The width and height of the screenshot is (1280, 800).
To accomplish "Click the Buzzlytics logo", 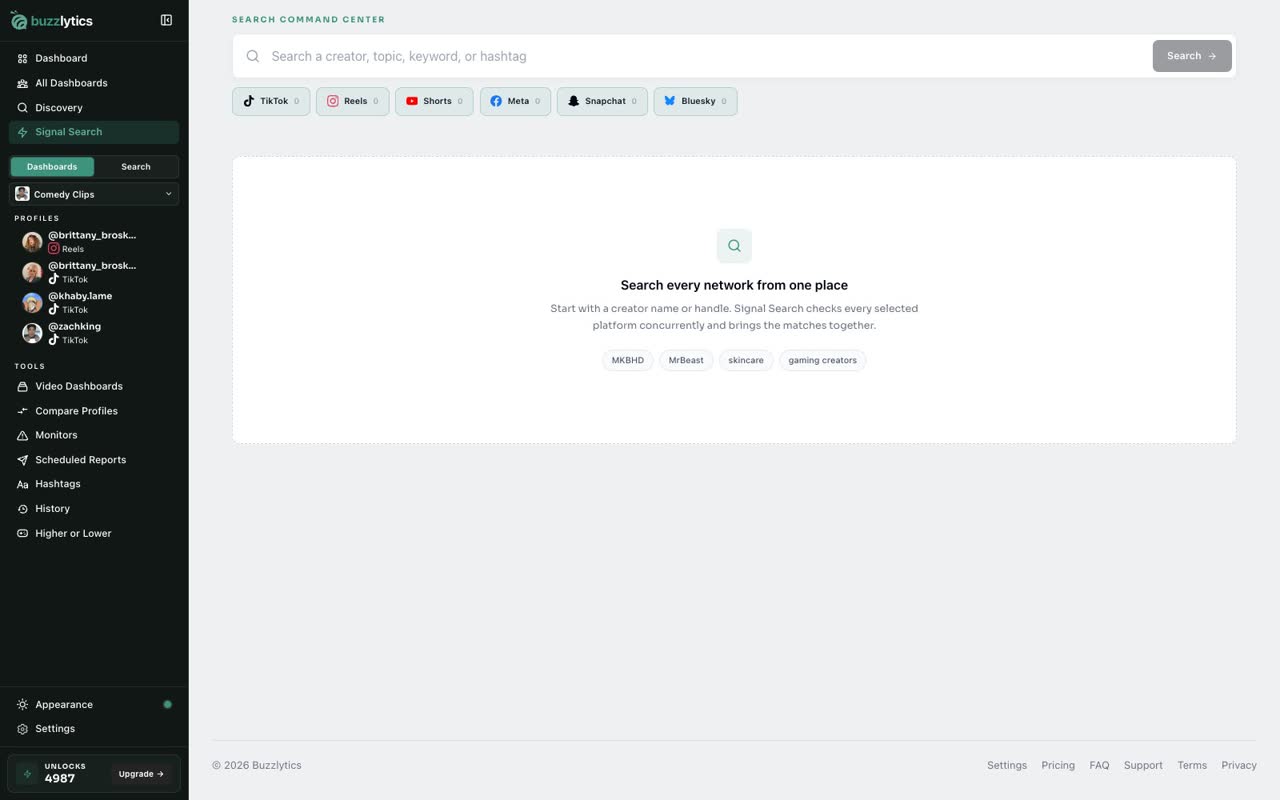I will [52, 20].
